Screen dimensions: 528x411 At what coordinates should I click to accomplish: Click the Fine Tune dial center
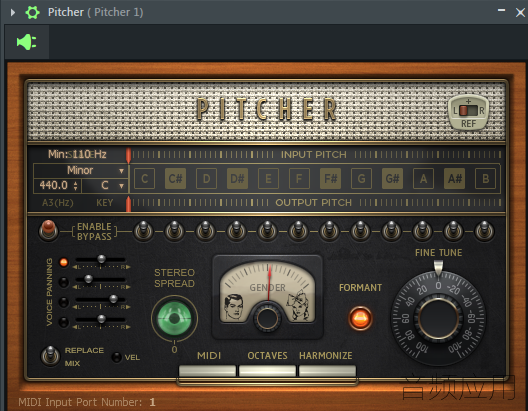(438, 318)
